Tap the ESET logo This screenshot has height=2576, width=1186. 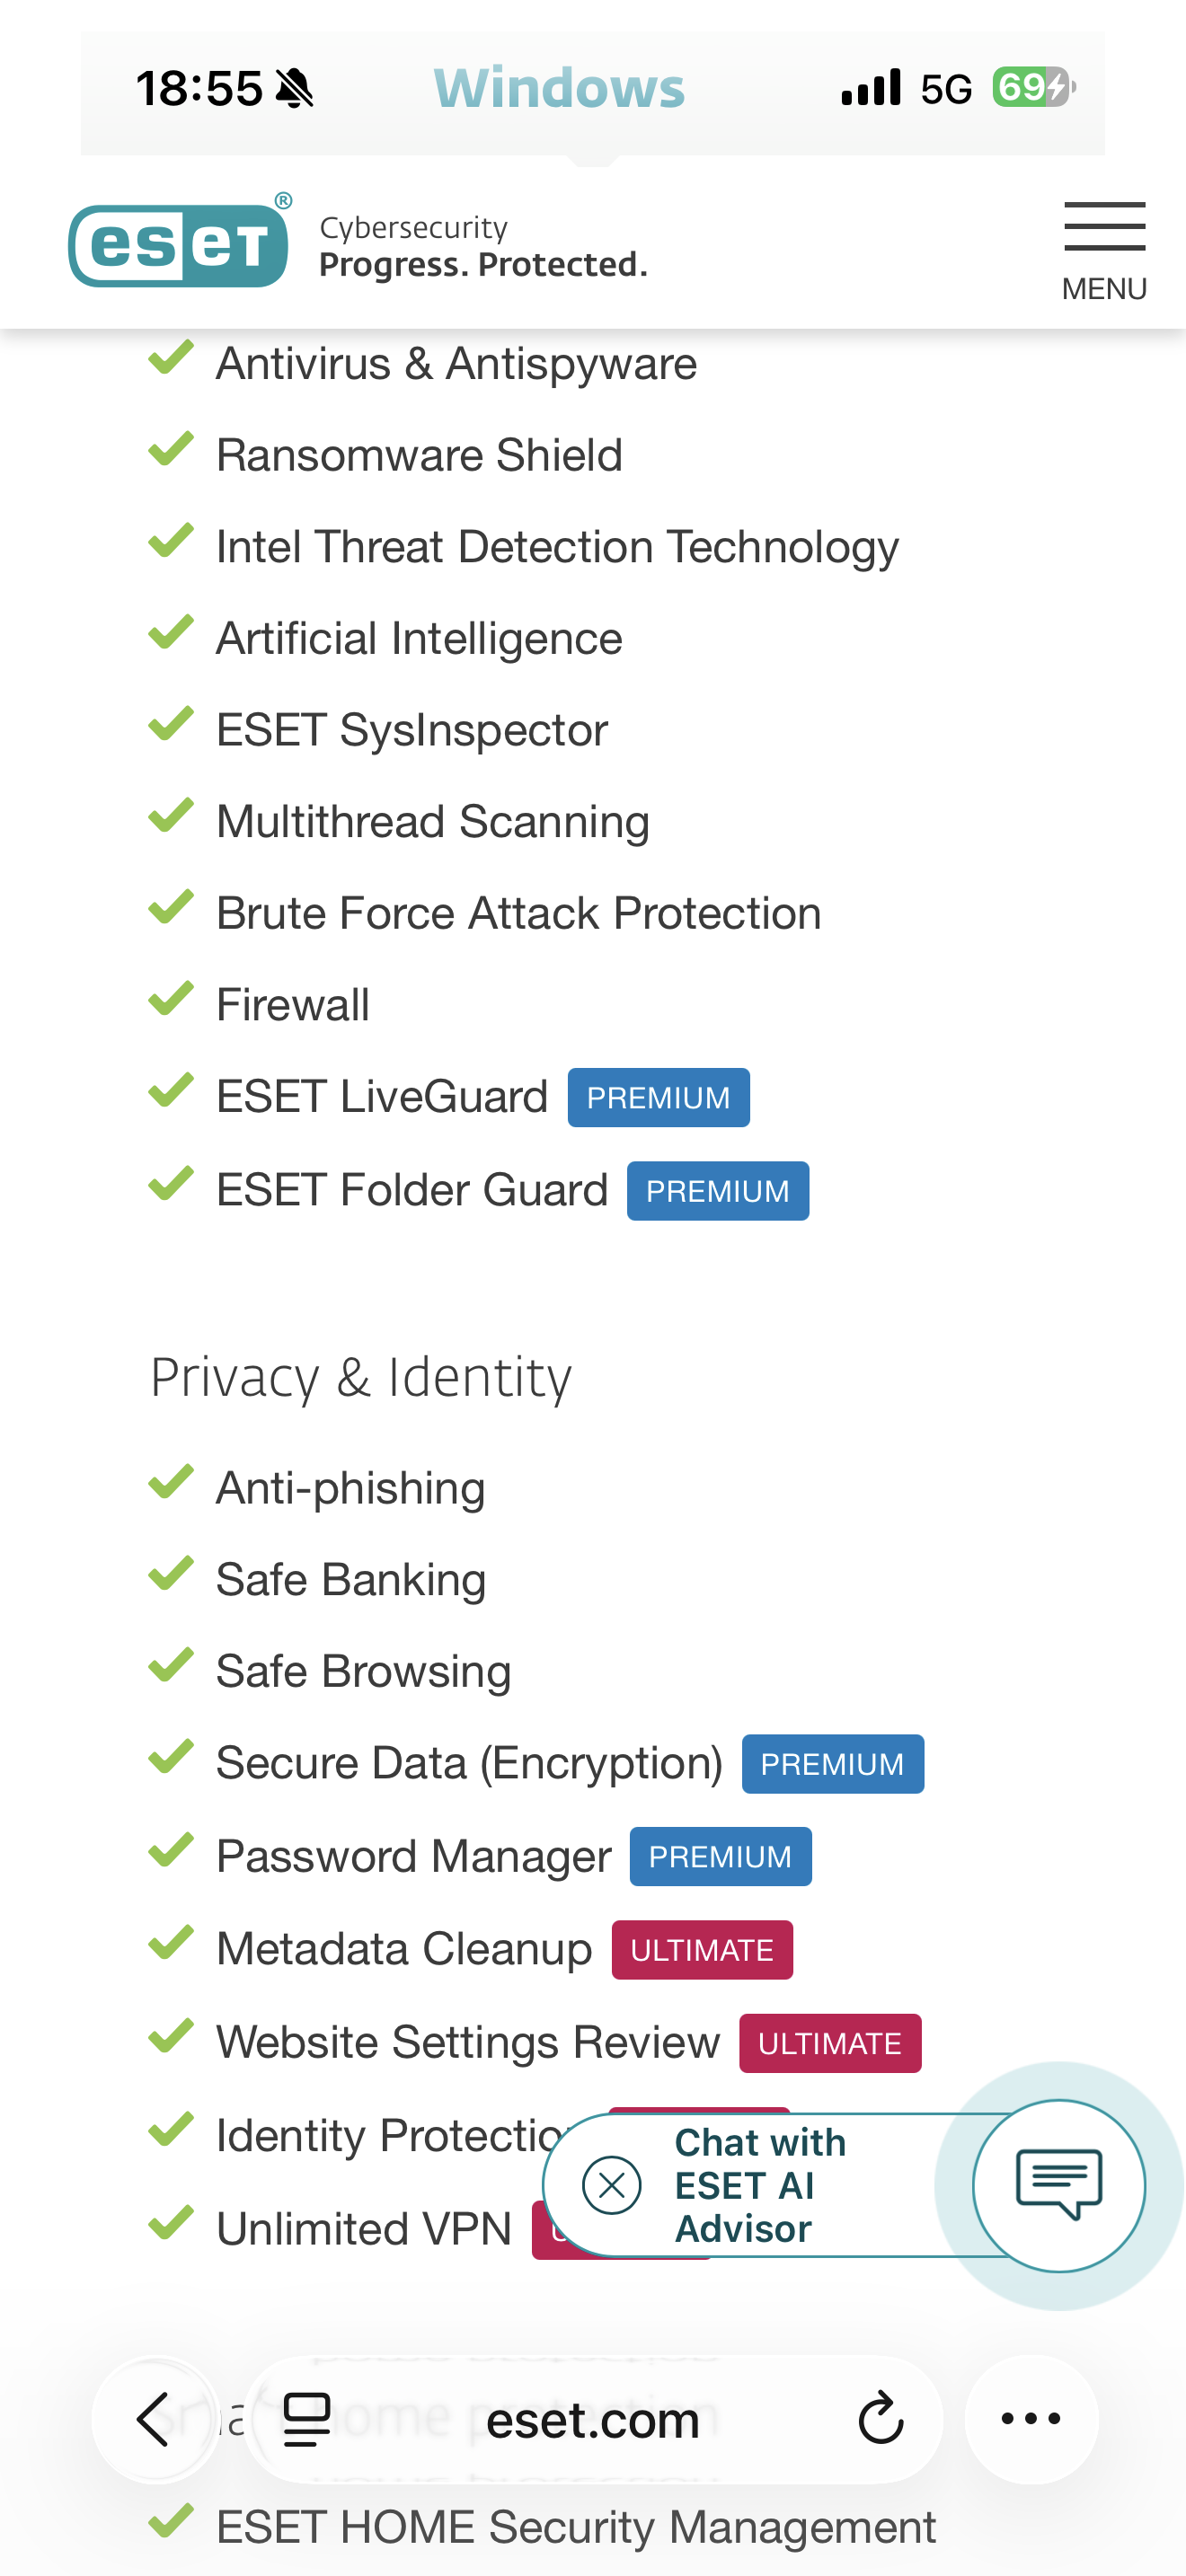180,243
